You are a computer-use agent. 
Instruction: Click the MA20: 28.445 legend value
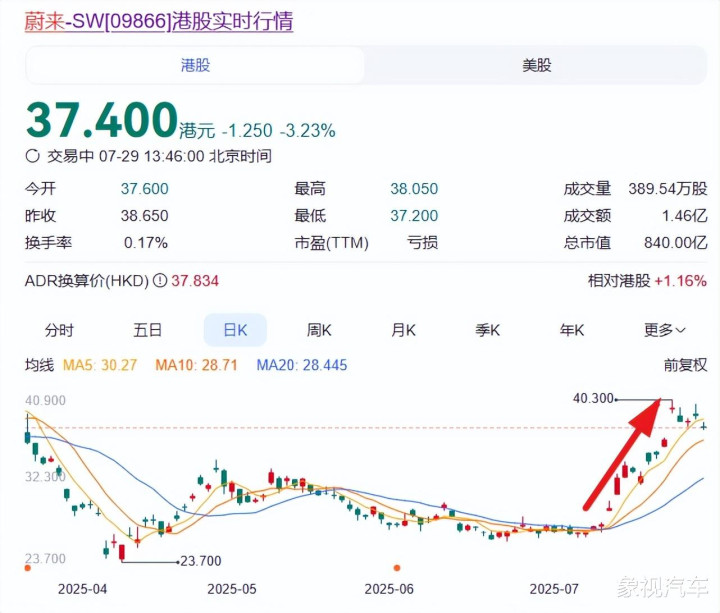tap(302, 365)
